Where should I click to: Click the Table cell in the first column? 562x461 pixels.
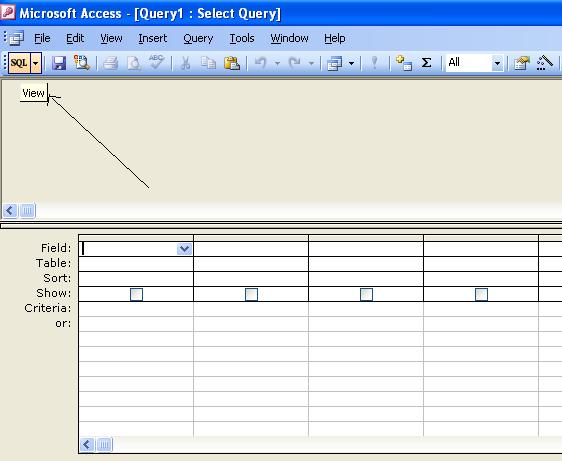(x=136, y=264)
